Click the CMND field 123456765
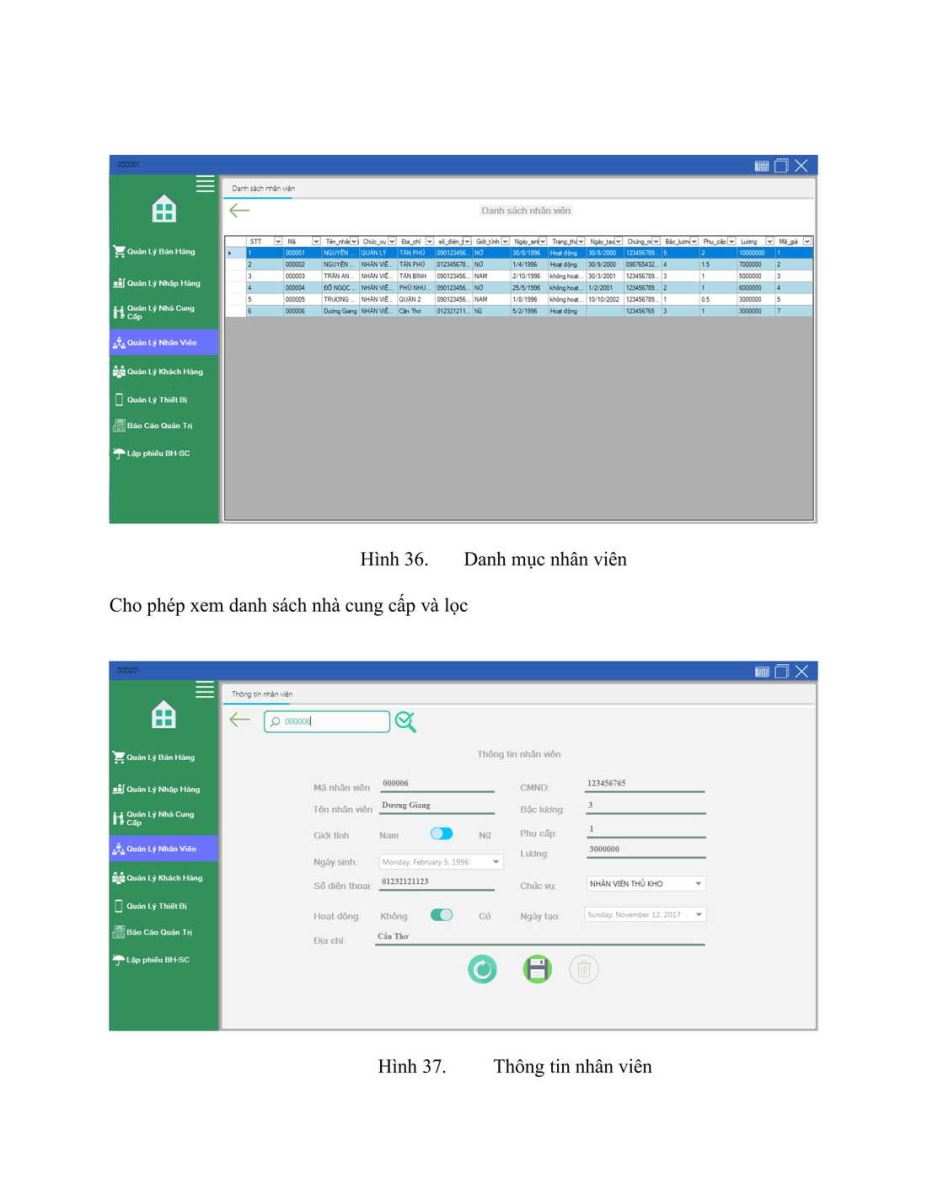The image size is (927, 1200). [643, 784]
